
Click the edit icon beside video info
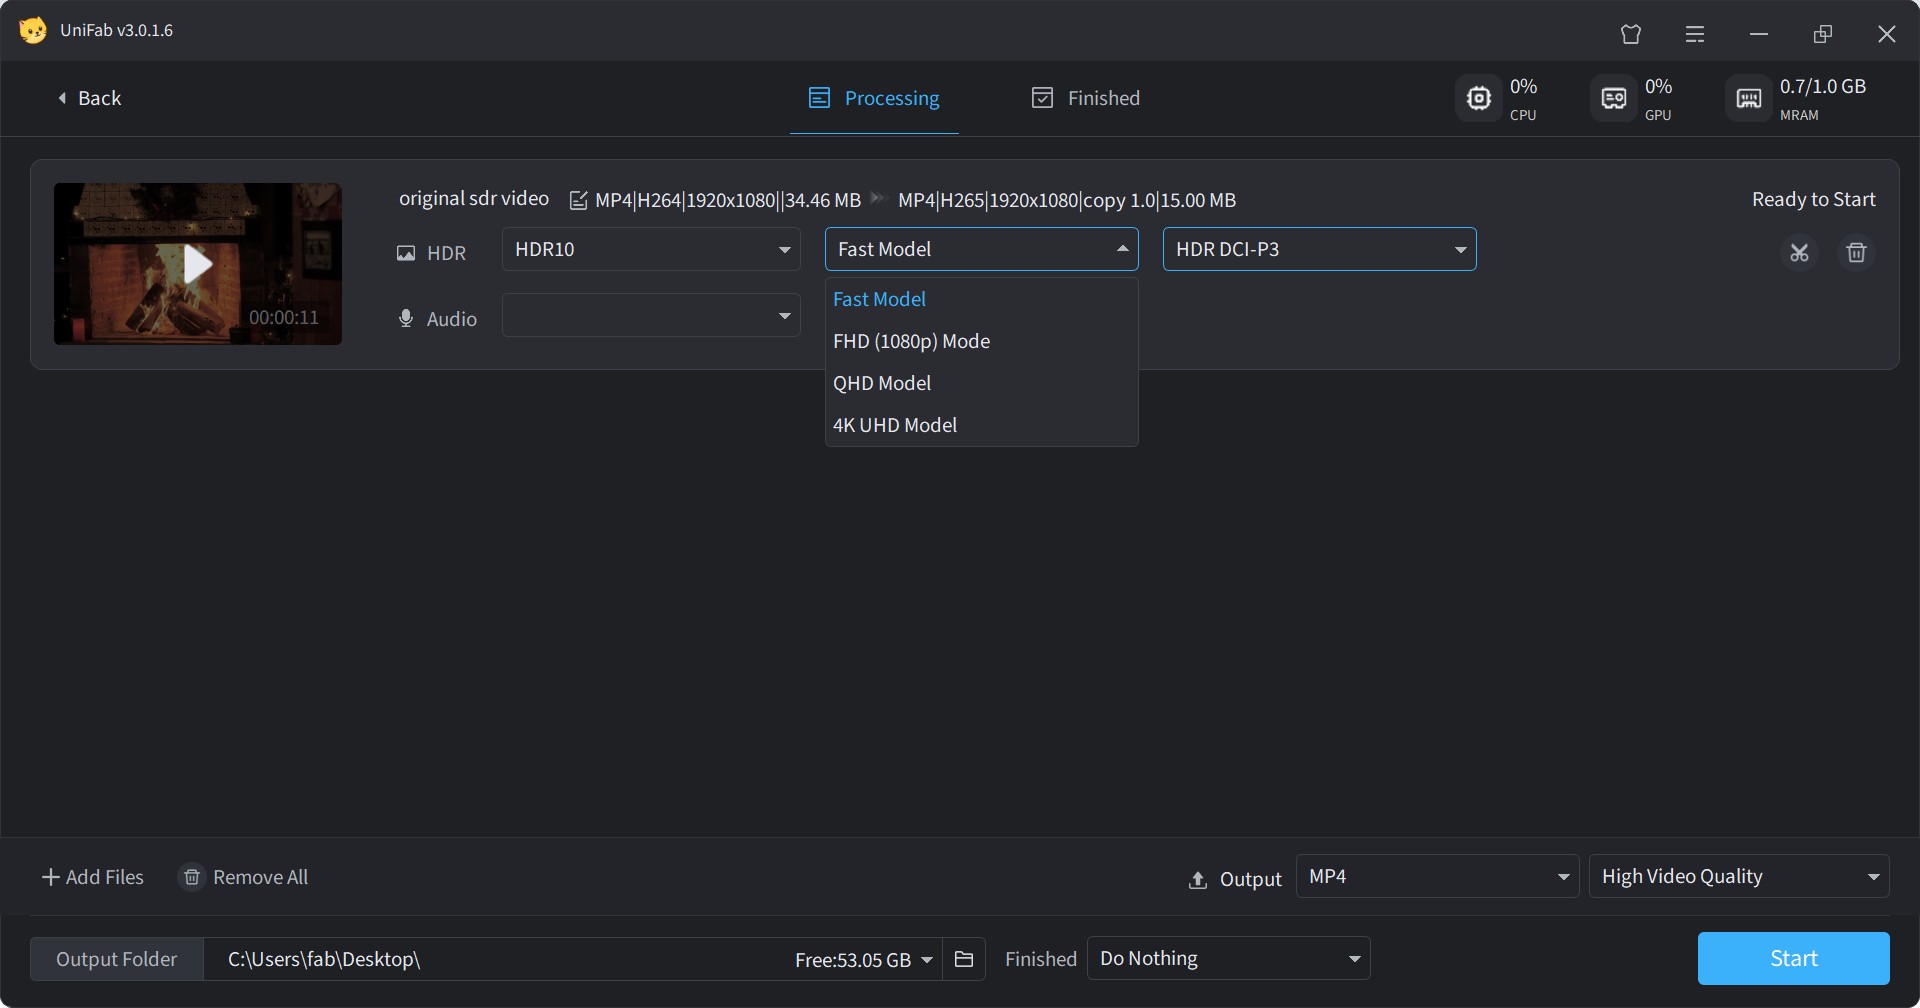pyautogui.click(x=578, y=201)
